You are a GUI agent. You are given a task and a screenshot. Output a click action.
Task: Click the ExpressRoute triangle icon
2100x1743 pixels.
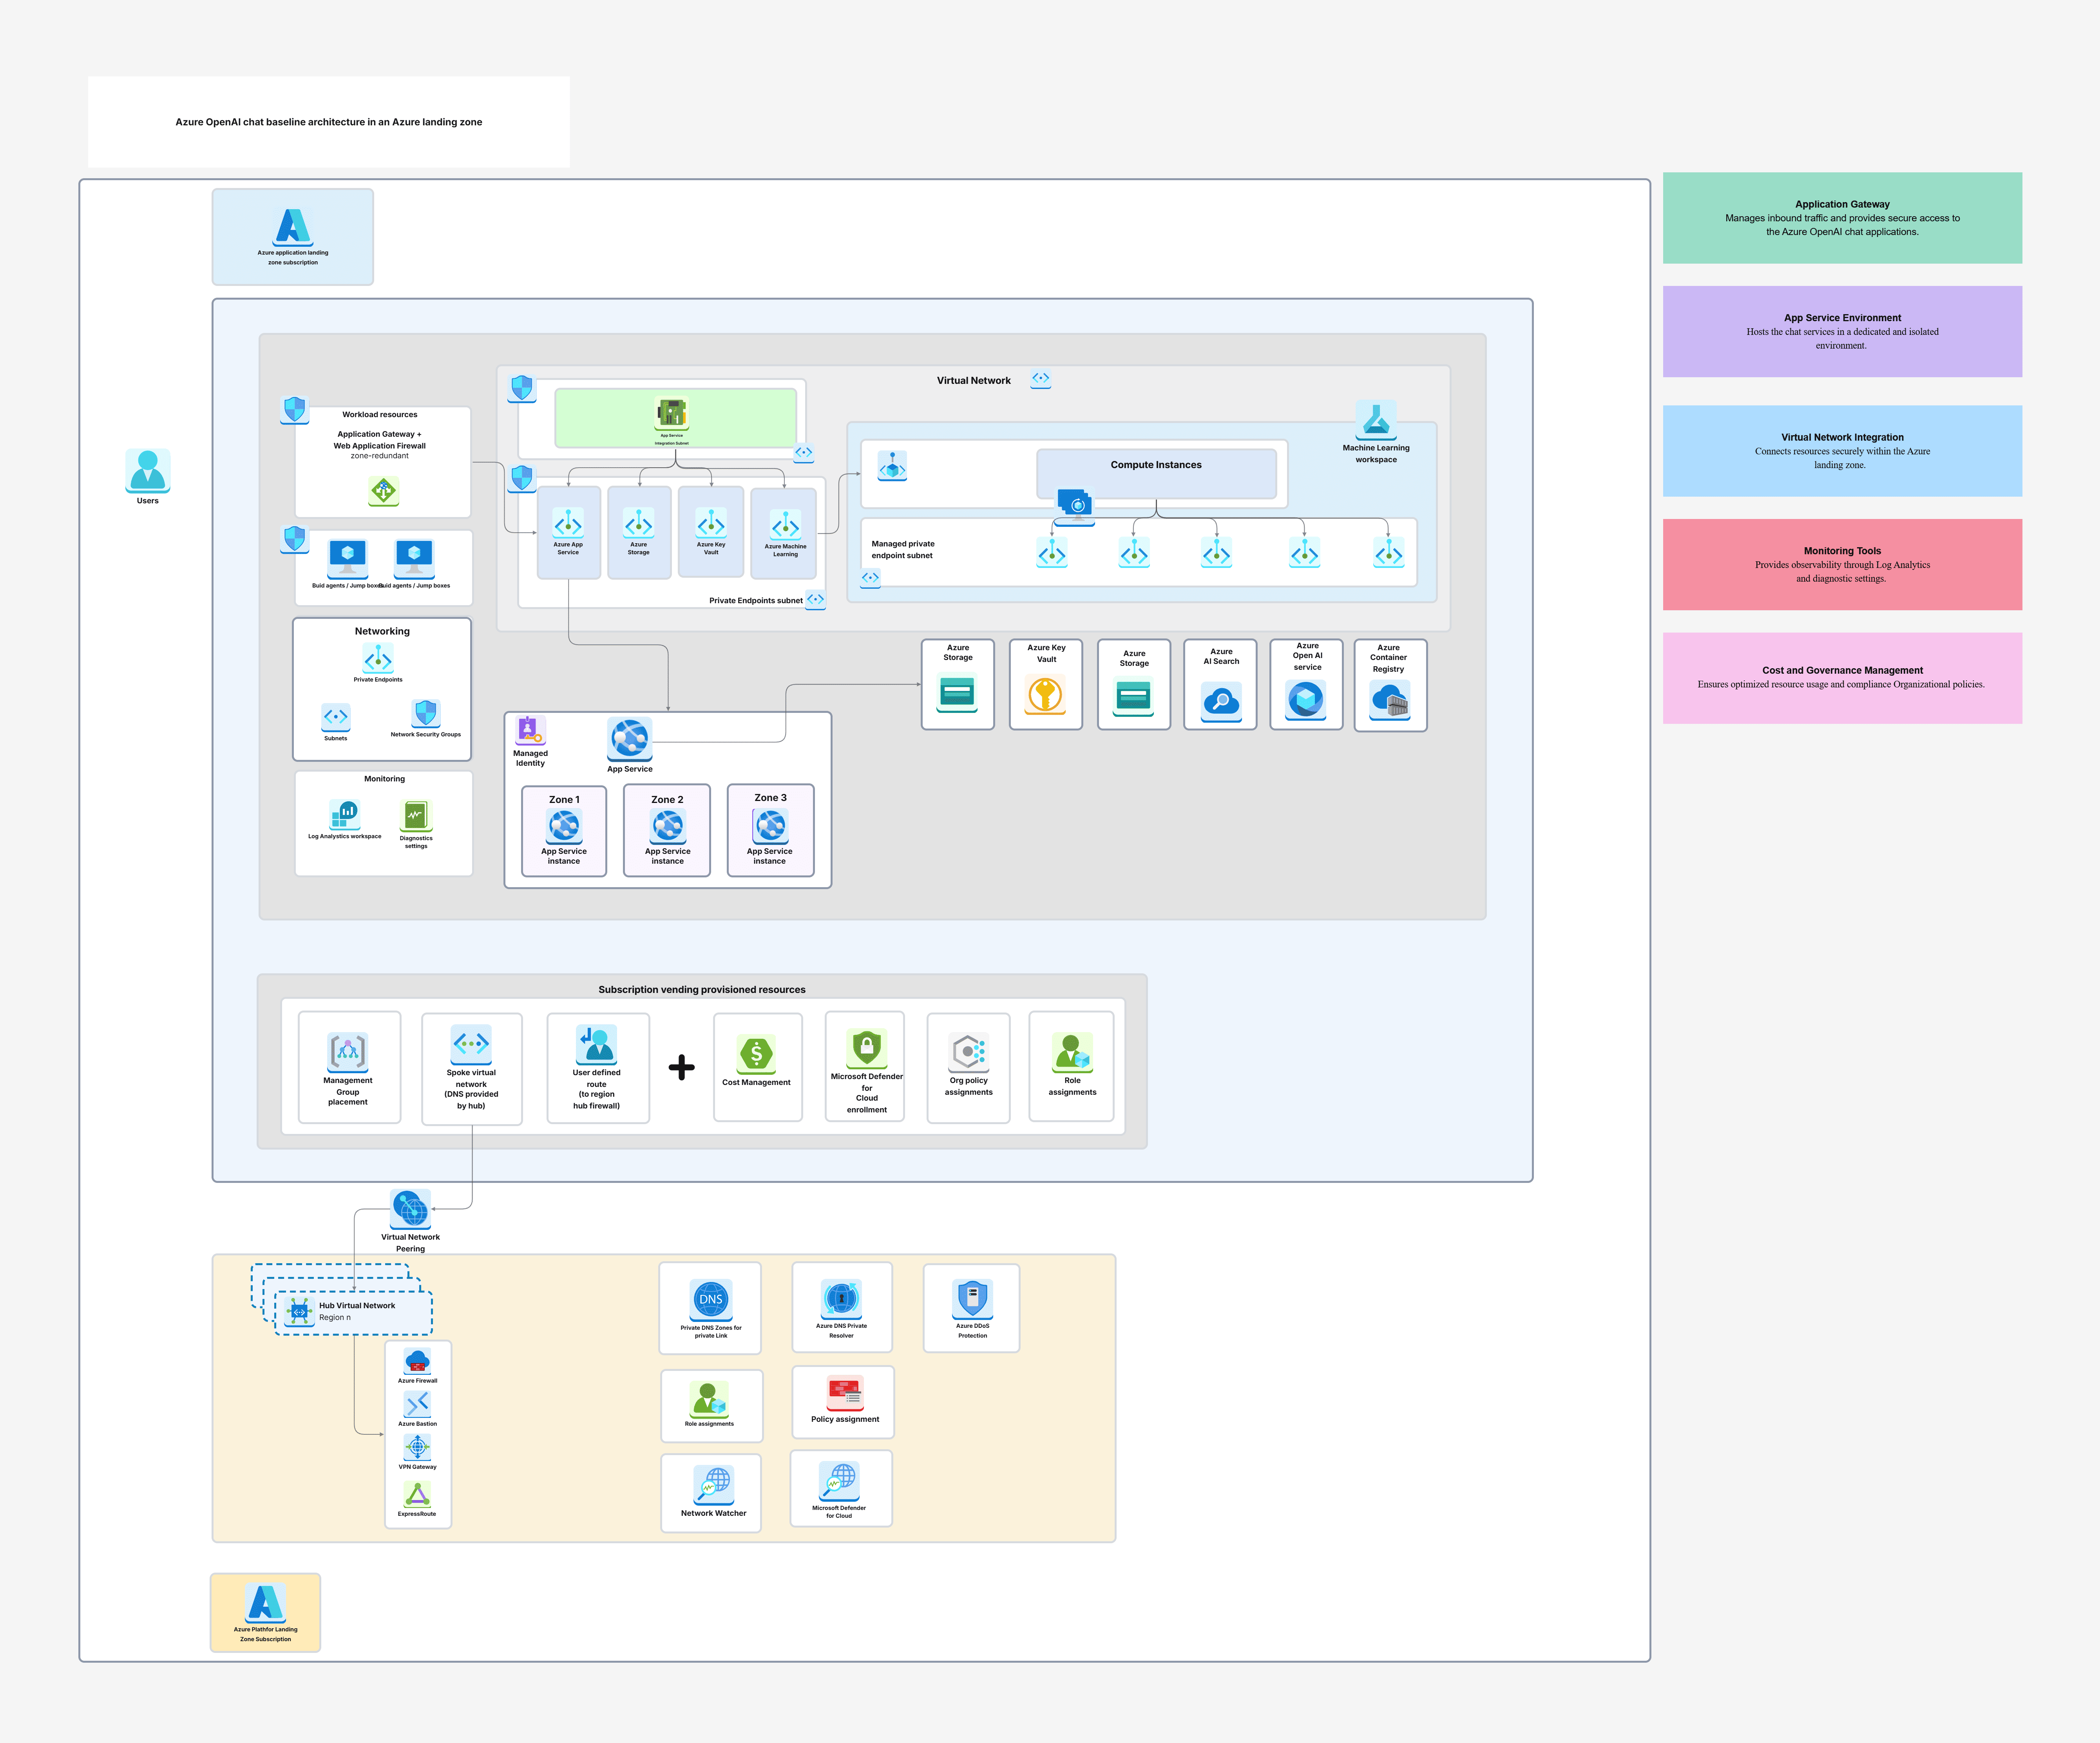point(417,1494)
